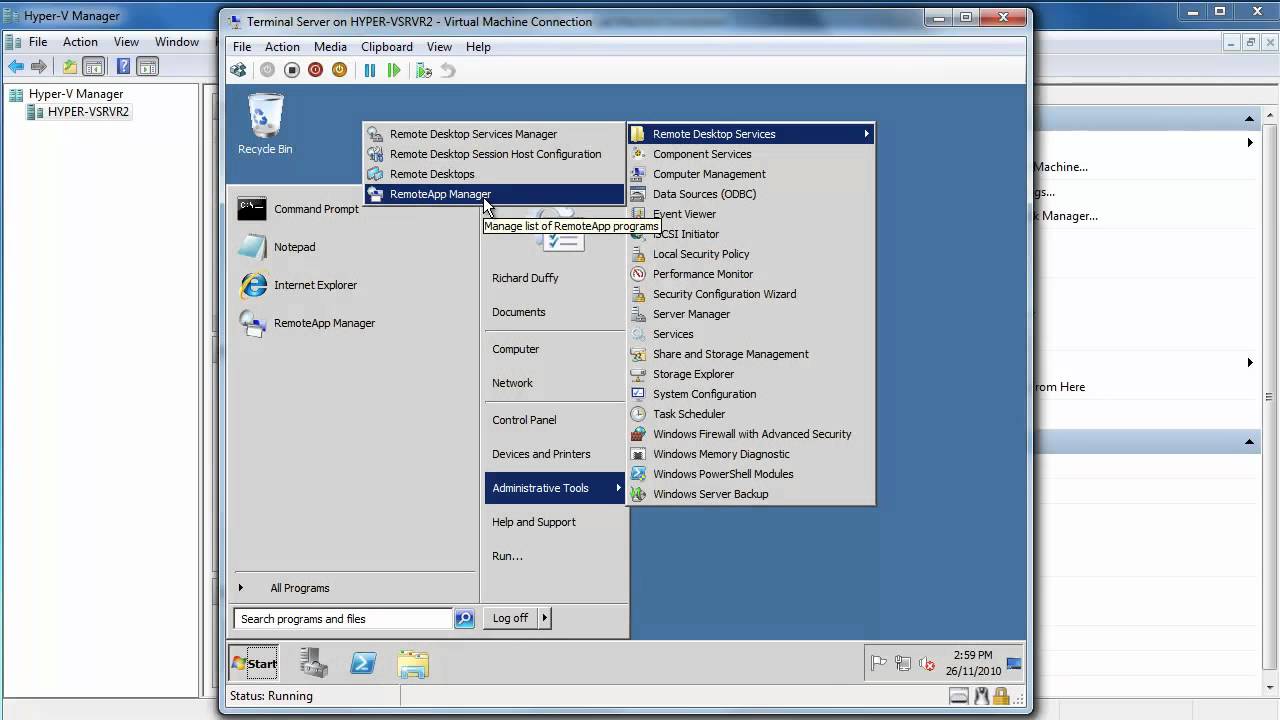This screenshot has height=720, width=1280.
Task: Open Windows Server Backup
Action: [751, 494]
